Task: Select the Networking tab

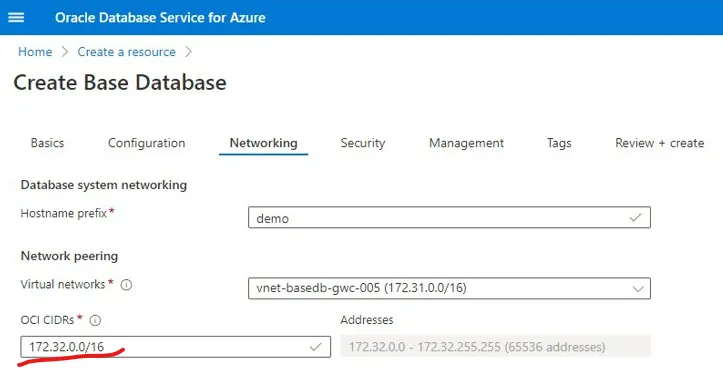Action: coord(263,143)
